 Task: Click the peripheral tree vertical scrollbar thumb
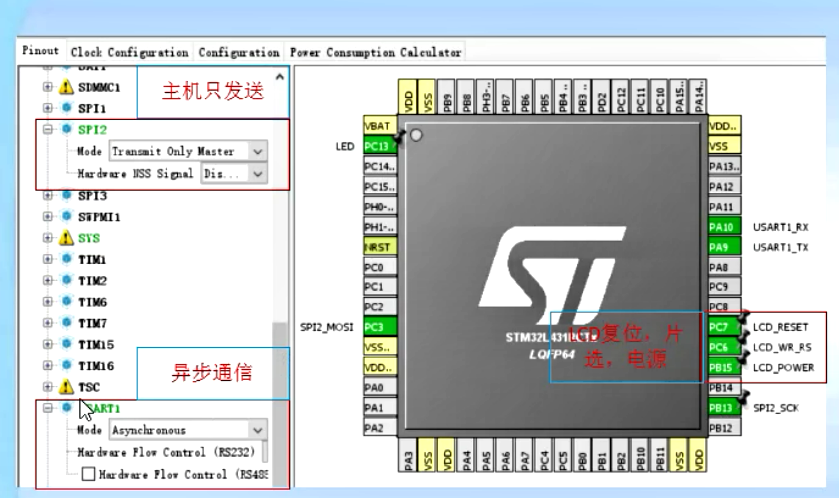[280, 405]
